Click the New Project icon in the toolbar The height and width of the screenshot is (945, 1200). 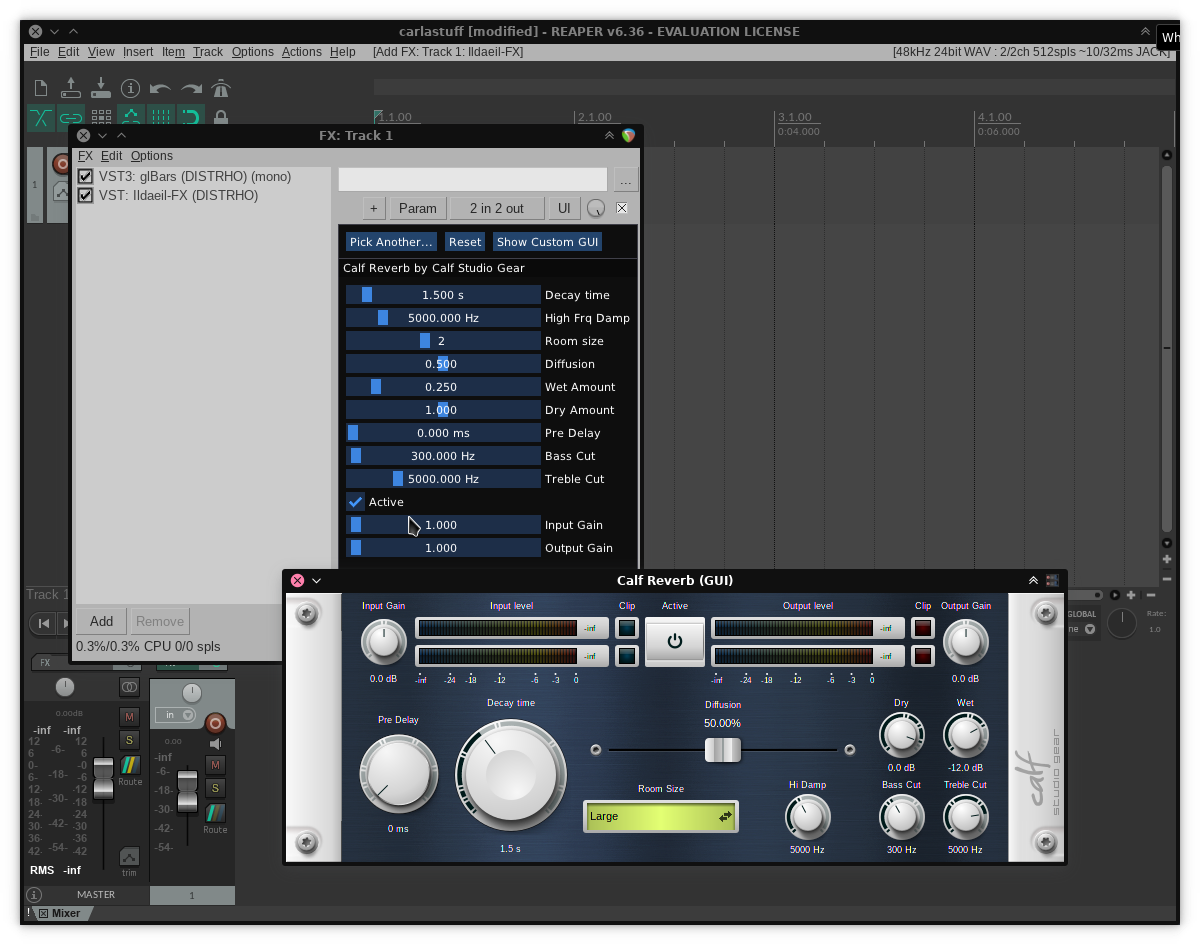(x=41, y=88)
